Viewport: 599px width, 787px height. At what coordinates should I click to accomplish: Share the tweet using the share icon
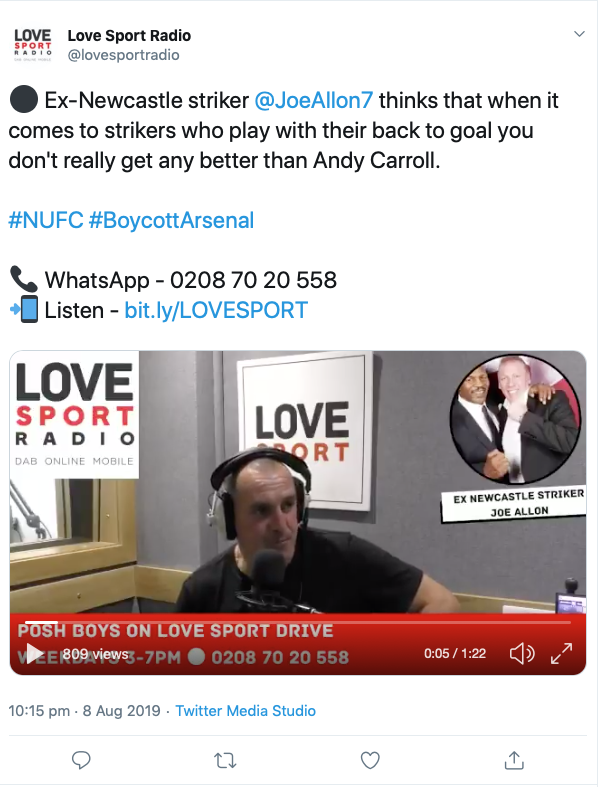(x=514, y=760)
